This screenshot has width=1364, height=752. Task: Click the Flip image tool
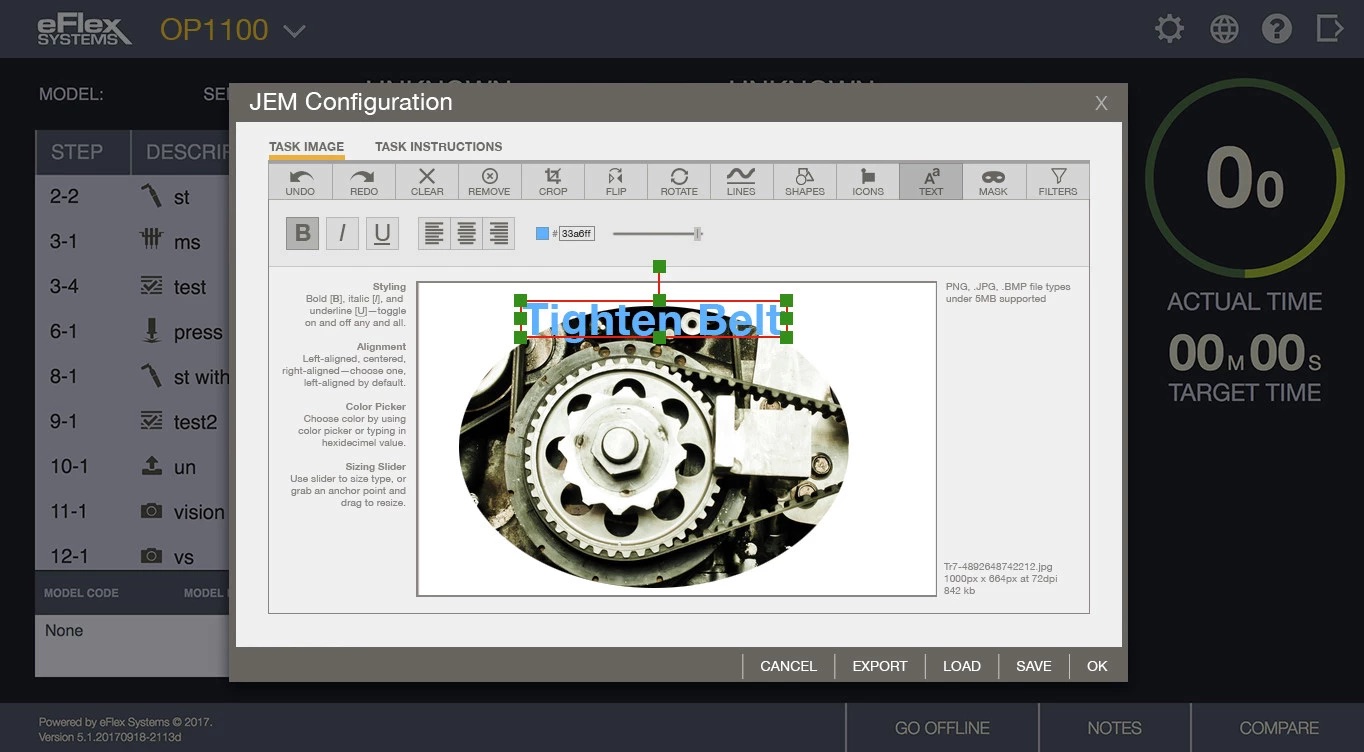pyautogui.click(x=616, y=181)
